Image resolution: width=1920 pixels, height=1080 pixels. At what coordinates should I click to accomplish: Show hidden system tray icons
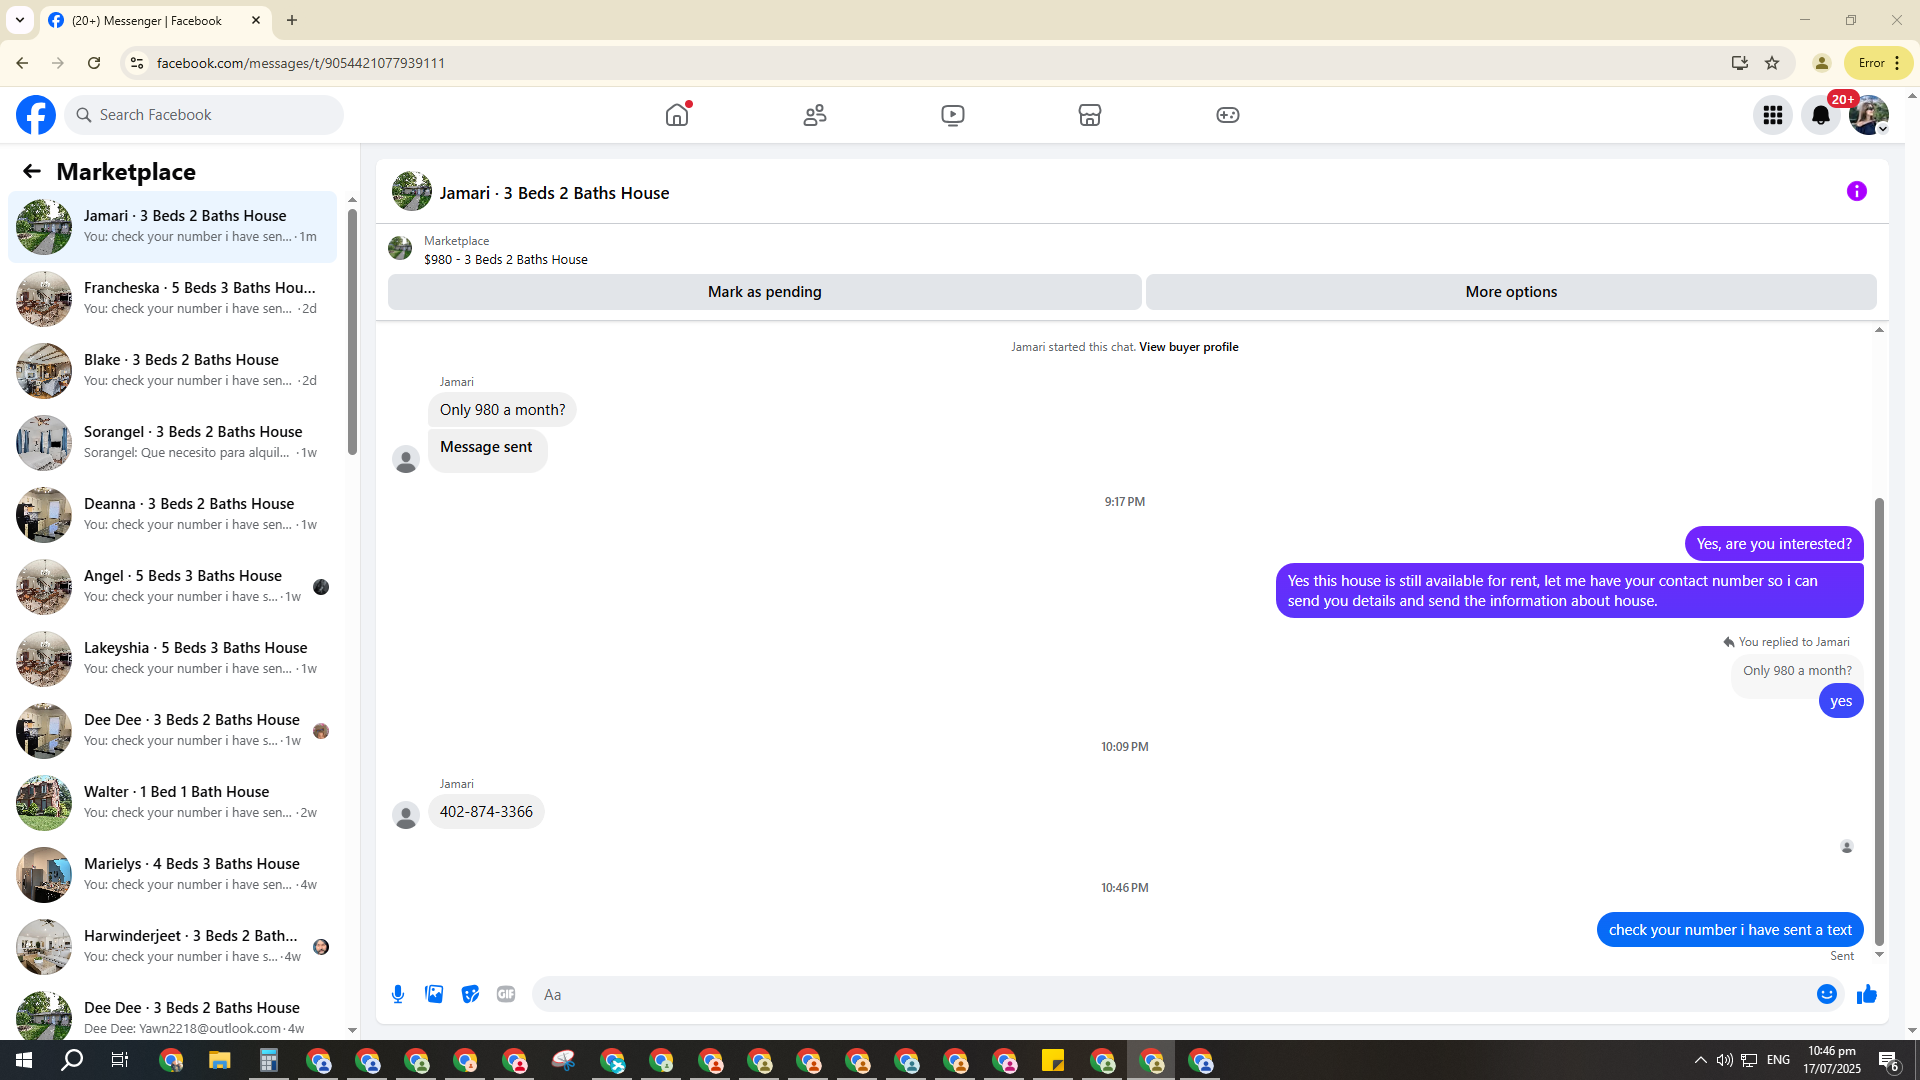point(1701,1060)
